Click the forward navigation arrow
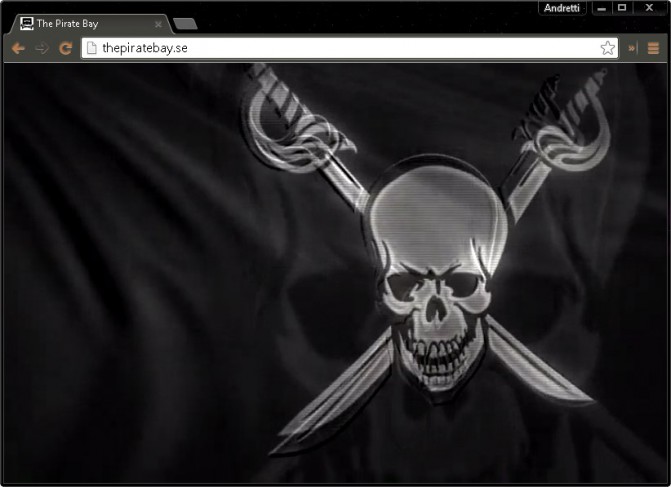The image size is (671, 487). 42,48
